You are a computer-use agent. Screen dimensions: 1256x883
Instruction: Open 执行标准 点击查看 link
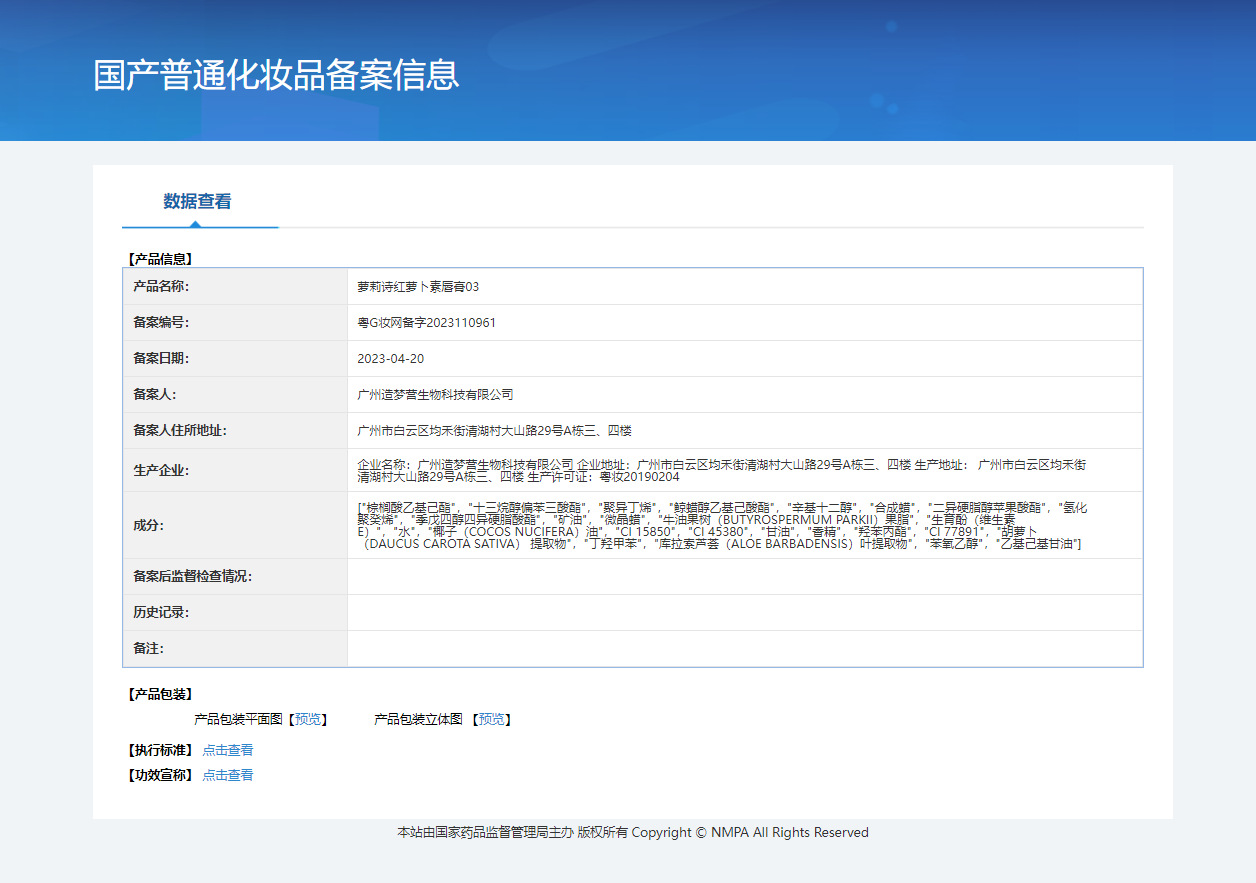(228, 750)
